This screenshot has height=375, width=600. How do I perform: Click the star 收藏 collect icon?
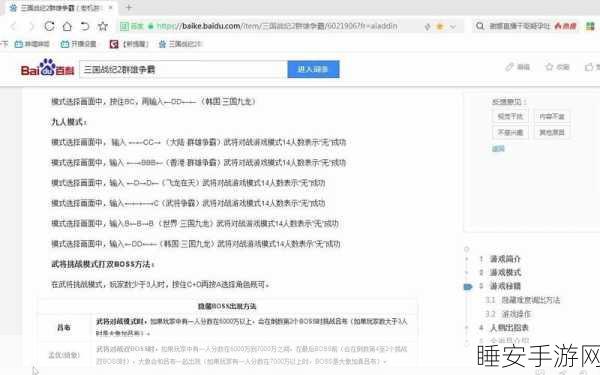click(558, 67)
